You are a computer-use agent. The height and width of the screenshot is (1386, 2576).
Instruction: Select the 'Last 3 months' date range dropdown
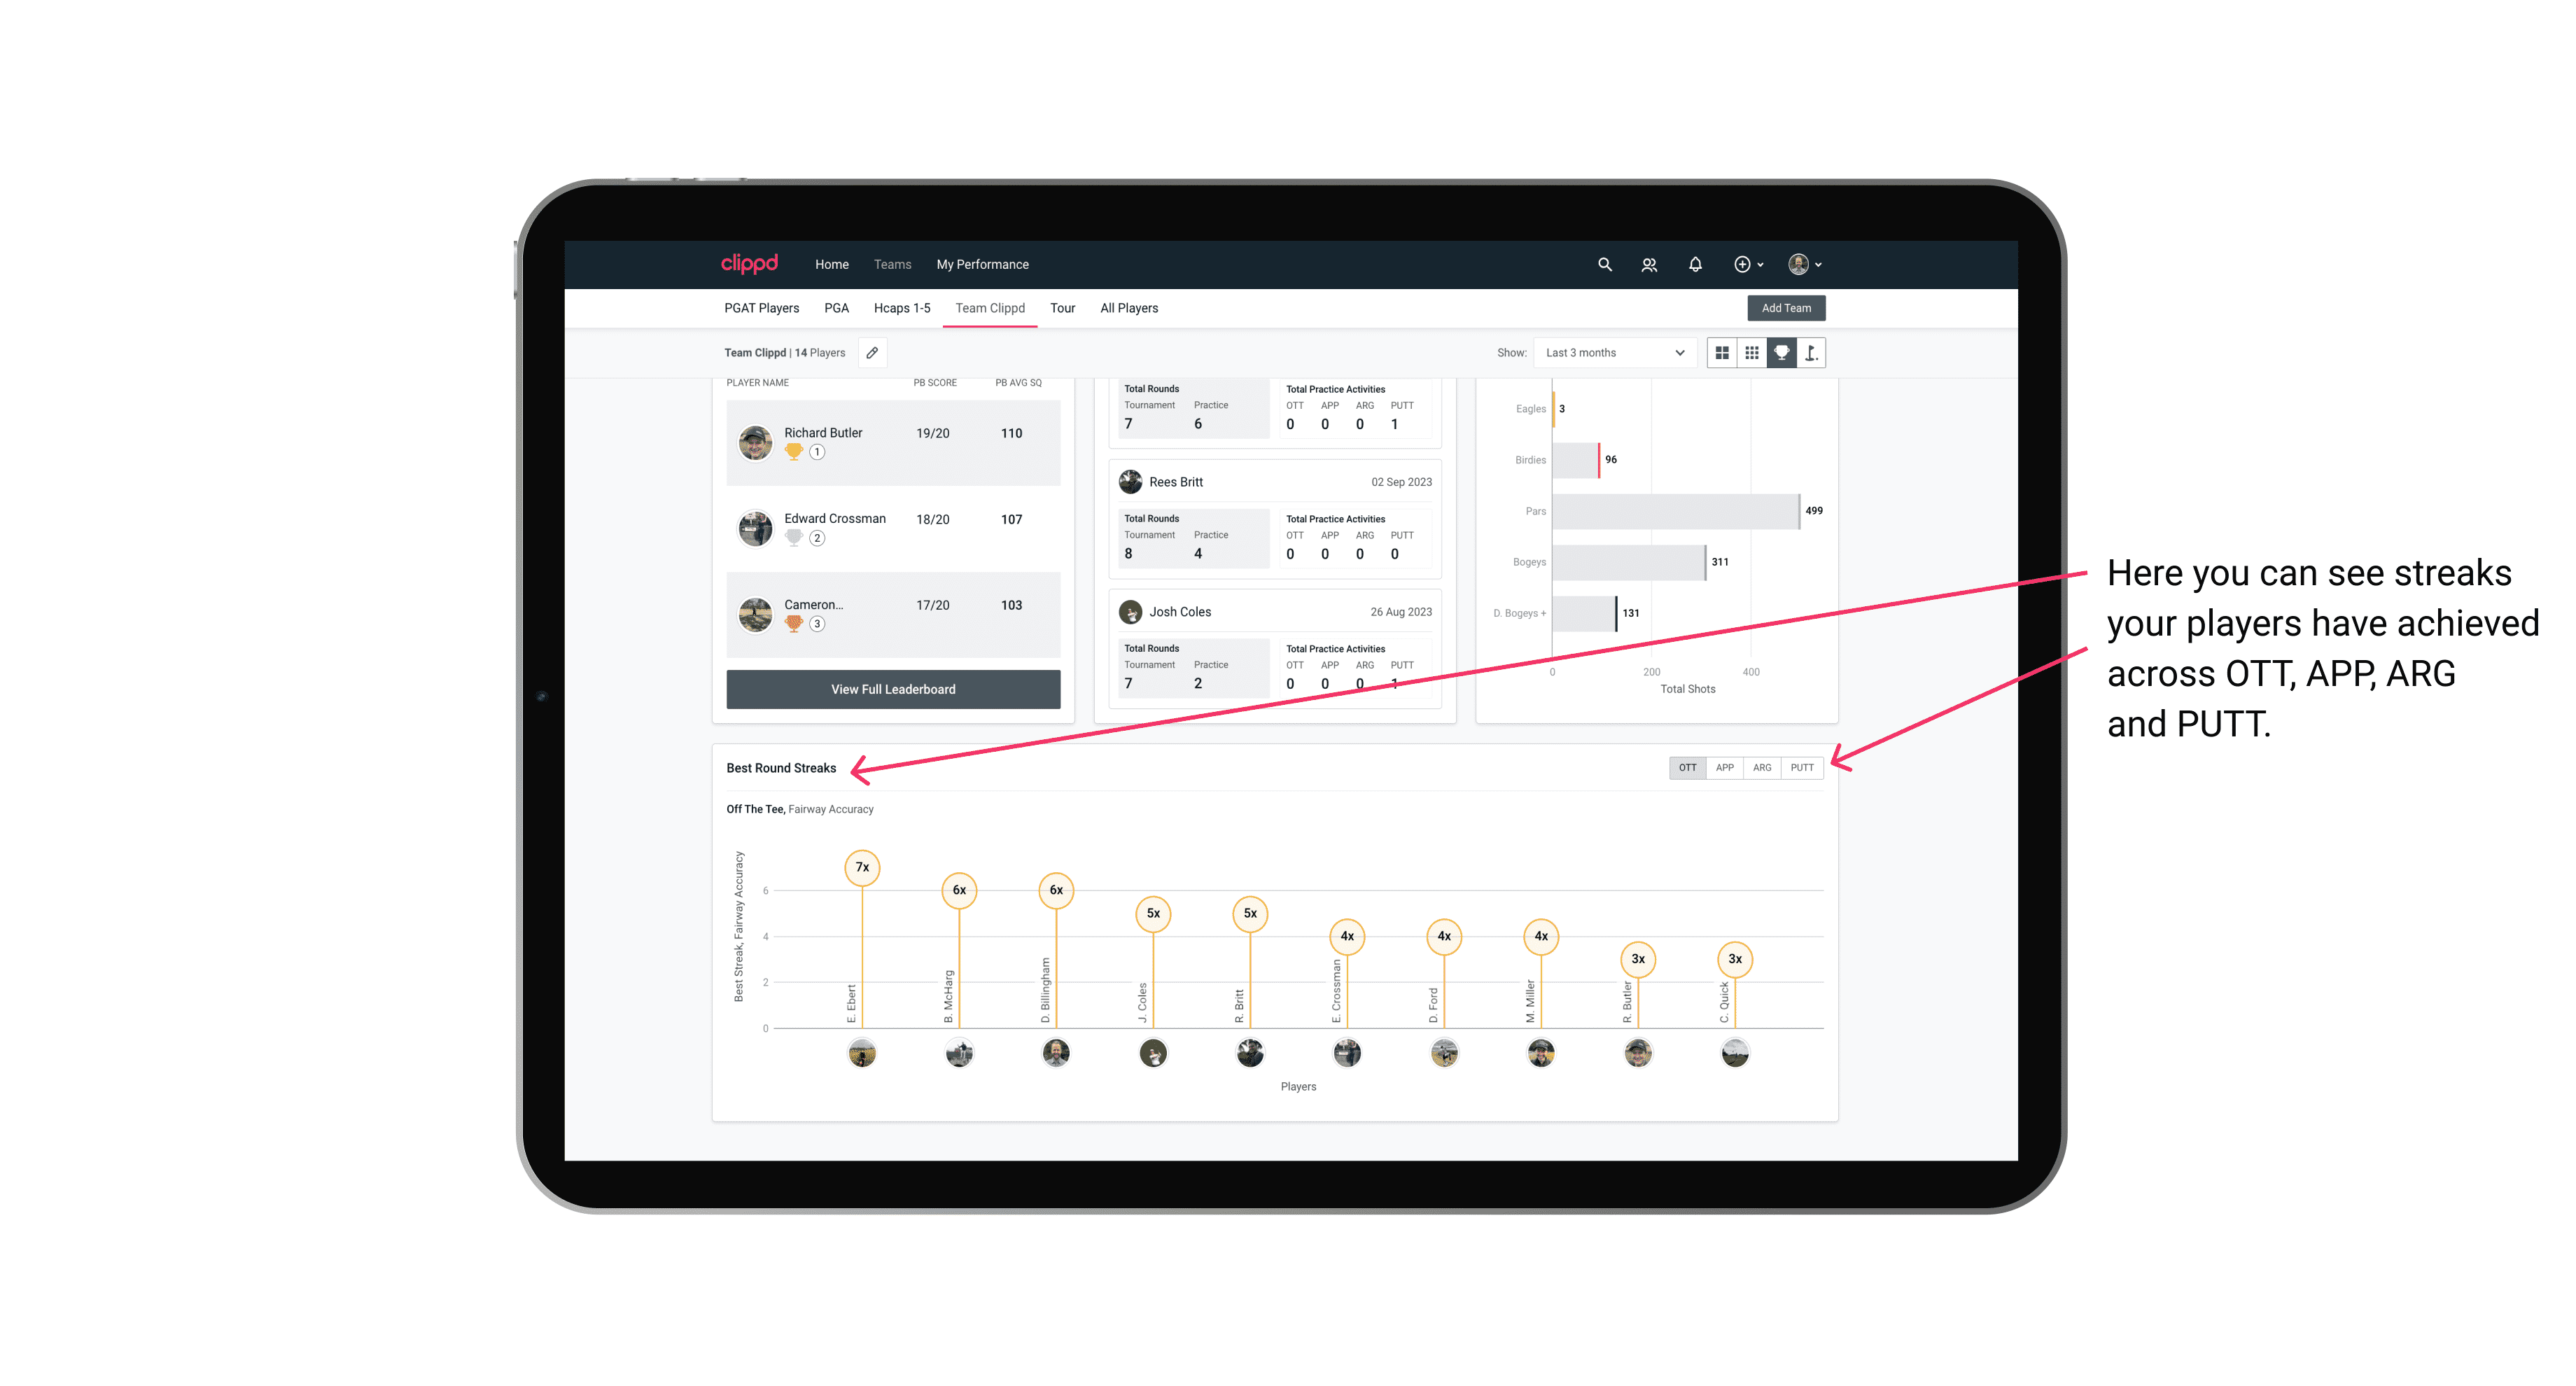tap(1612, 353)
